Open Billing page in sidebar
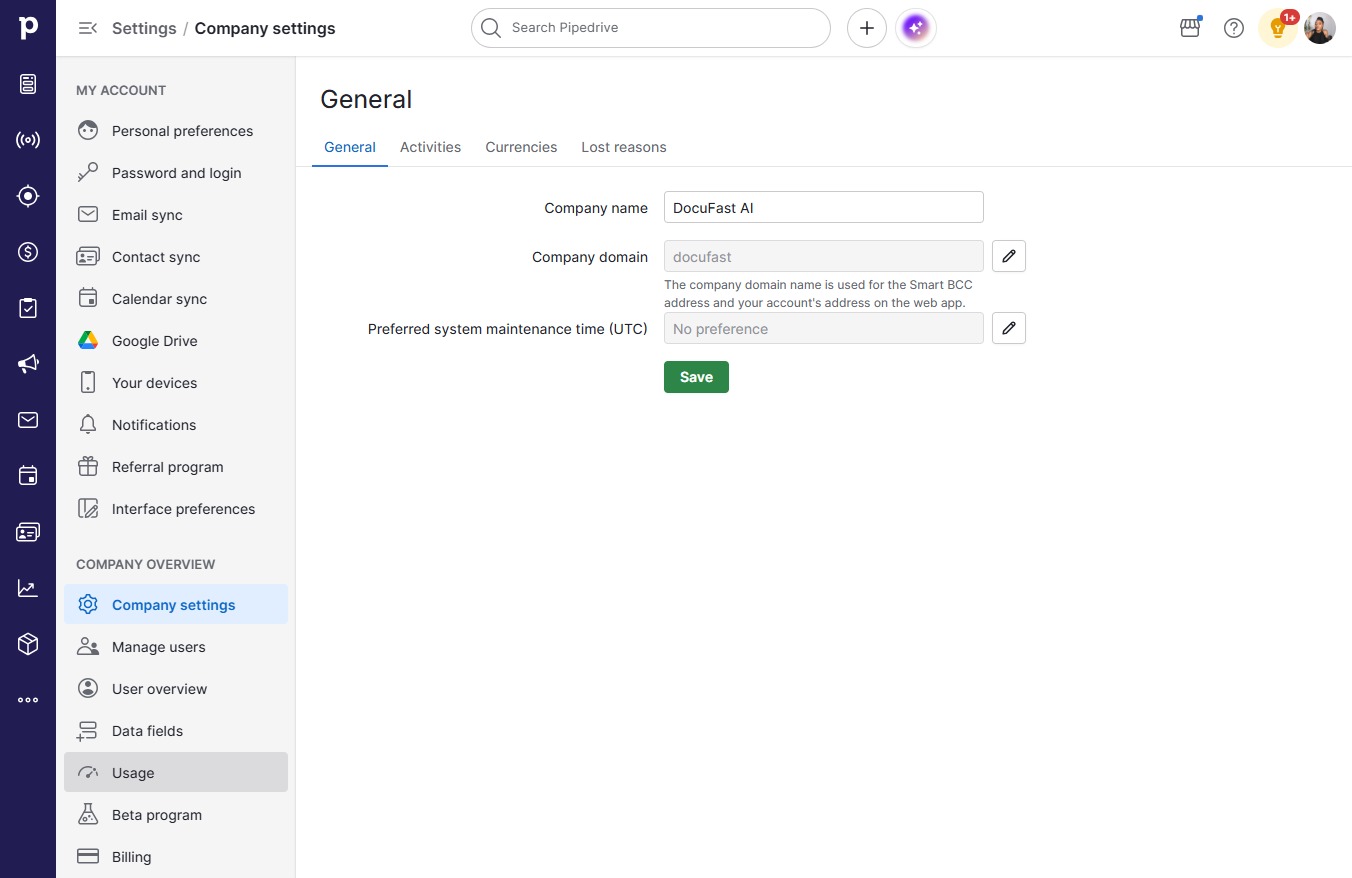1352x878 pixels. (x=176, y=857)
